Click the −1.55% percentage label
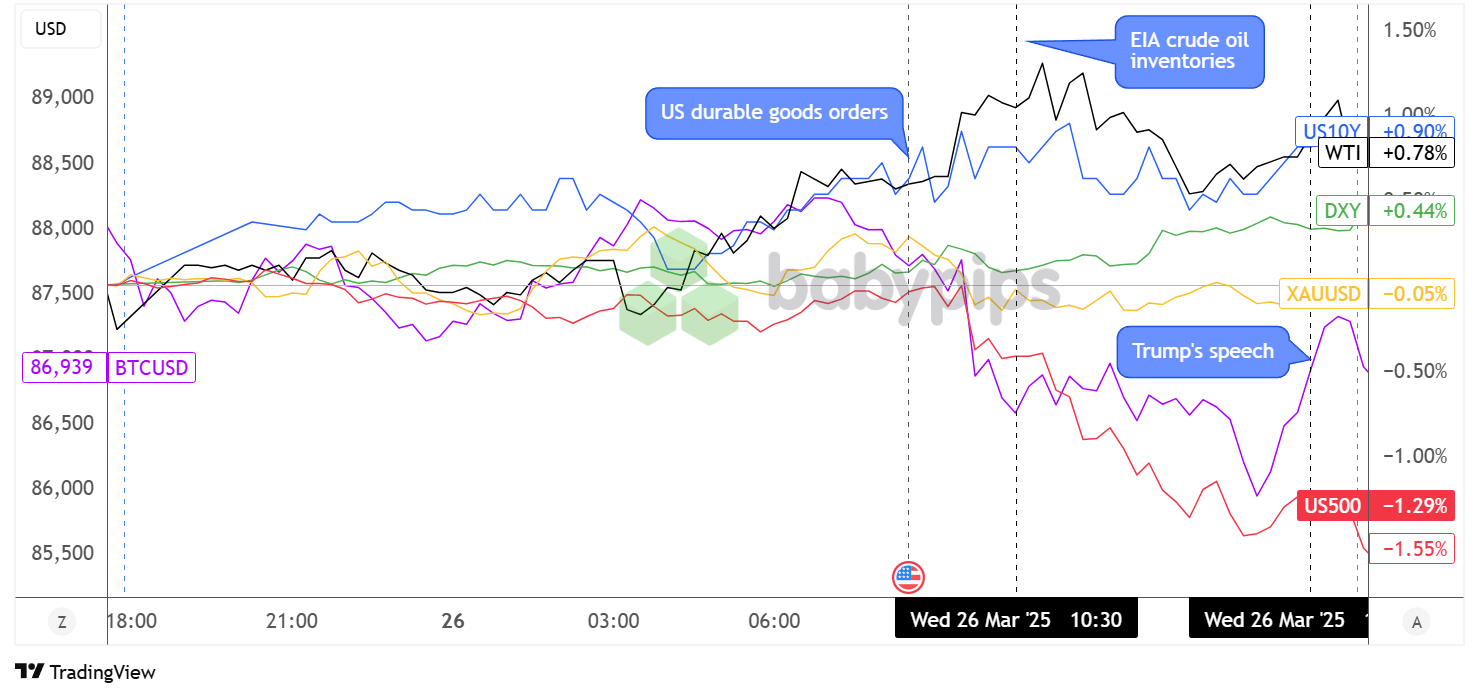Image resolution: width=1479 pixels, height=698 pixels. [1414, 548]
